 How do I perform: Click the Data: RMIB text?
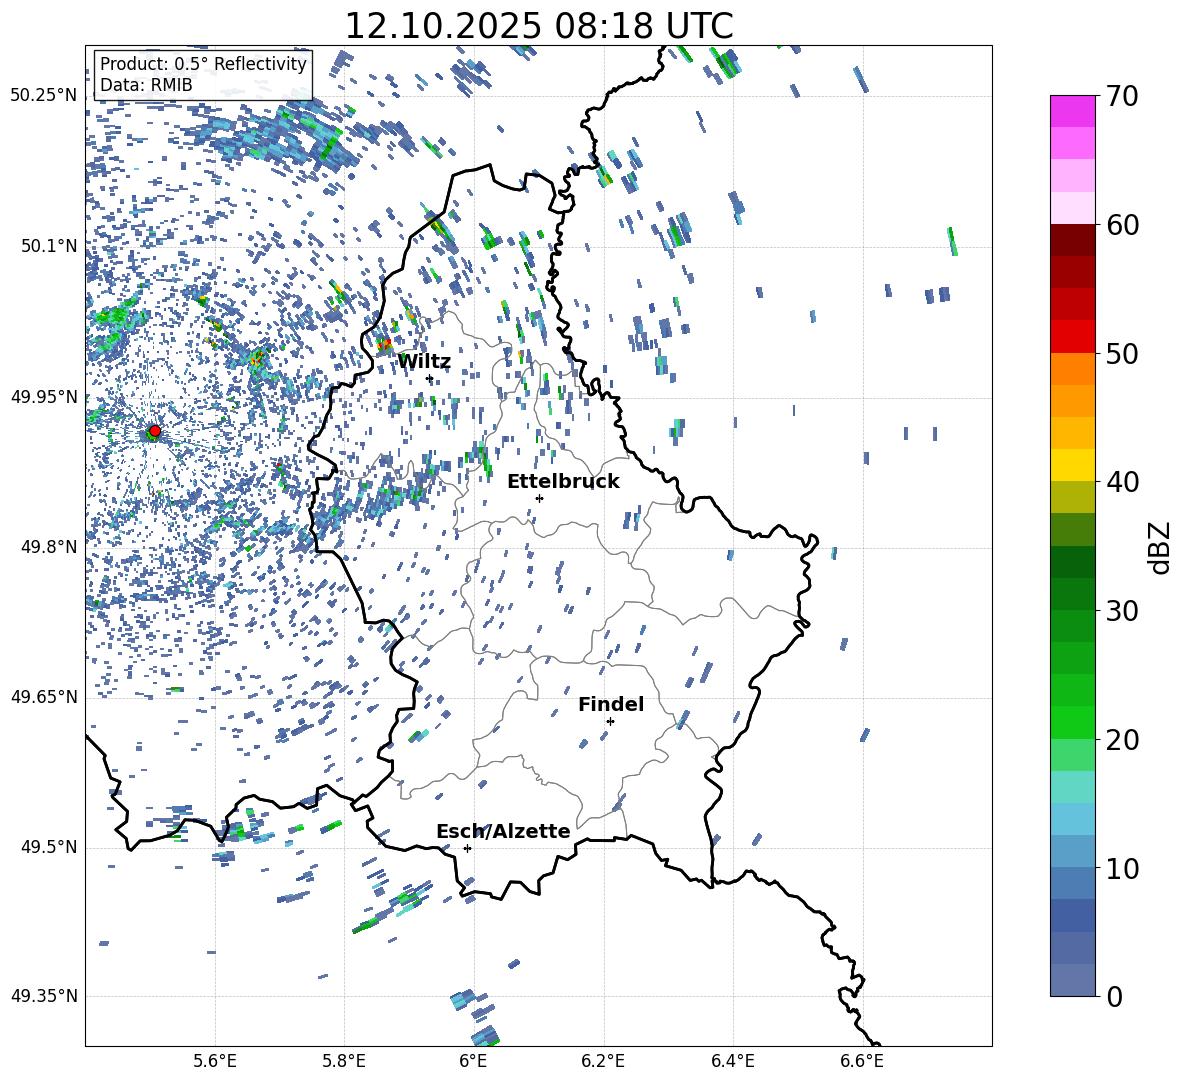tap(146, 85)
